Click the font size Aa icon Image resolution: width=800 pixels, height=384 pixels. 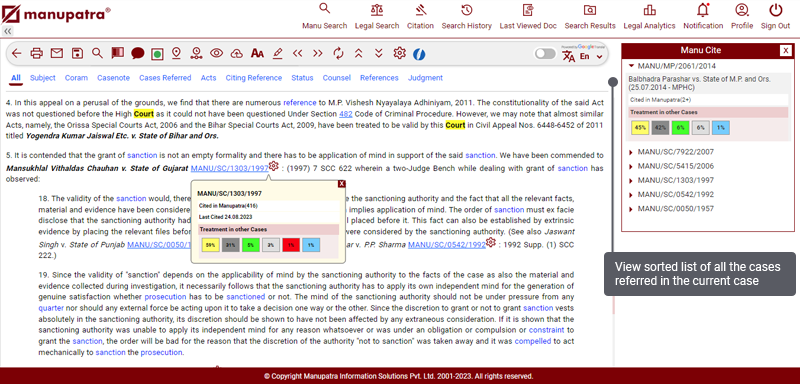[257, 53]
